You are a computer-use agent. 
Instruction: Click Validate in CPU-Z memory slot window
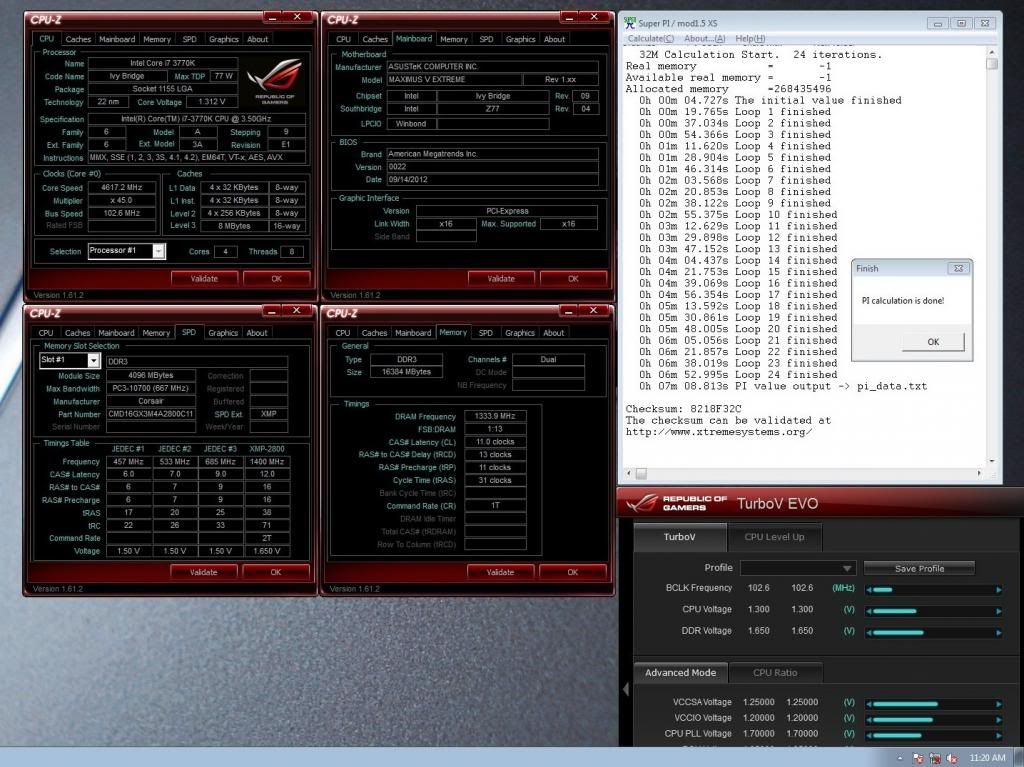tap(203, 572)
